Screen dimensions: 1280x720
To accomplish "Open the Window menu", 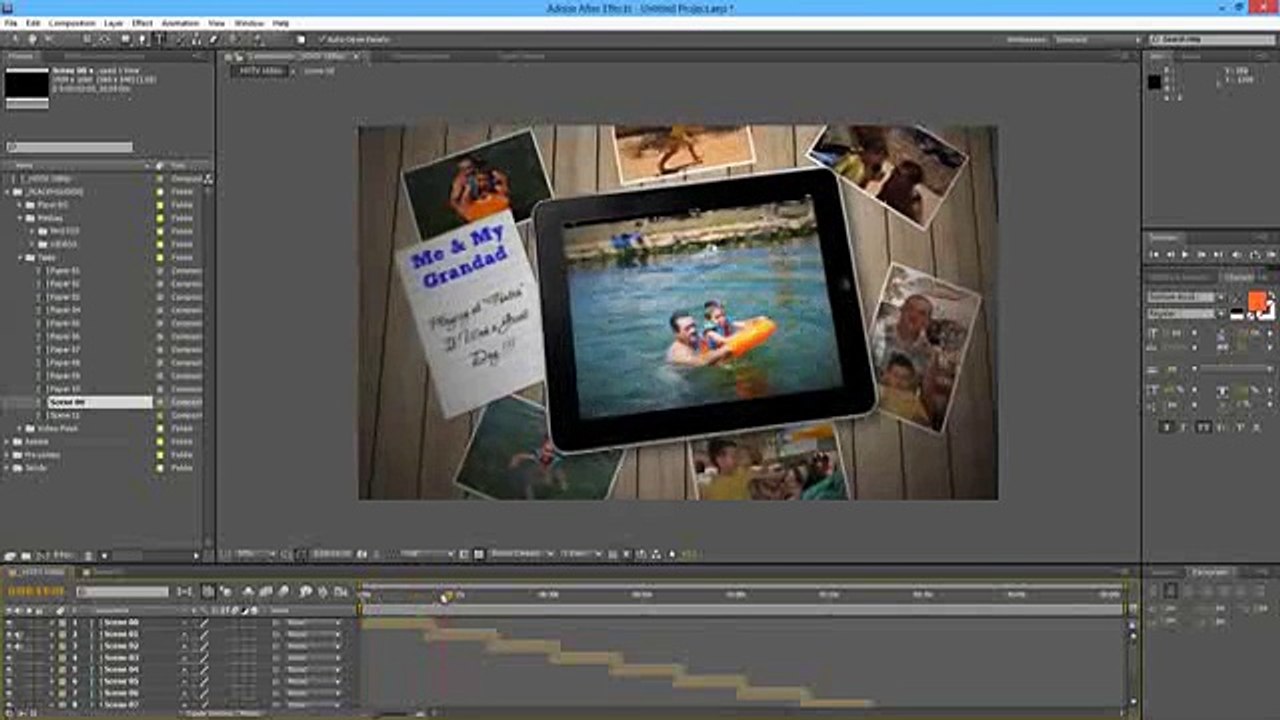I will tap(249, 23).
